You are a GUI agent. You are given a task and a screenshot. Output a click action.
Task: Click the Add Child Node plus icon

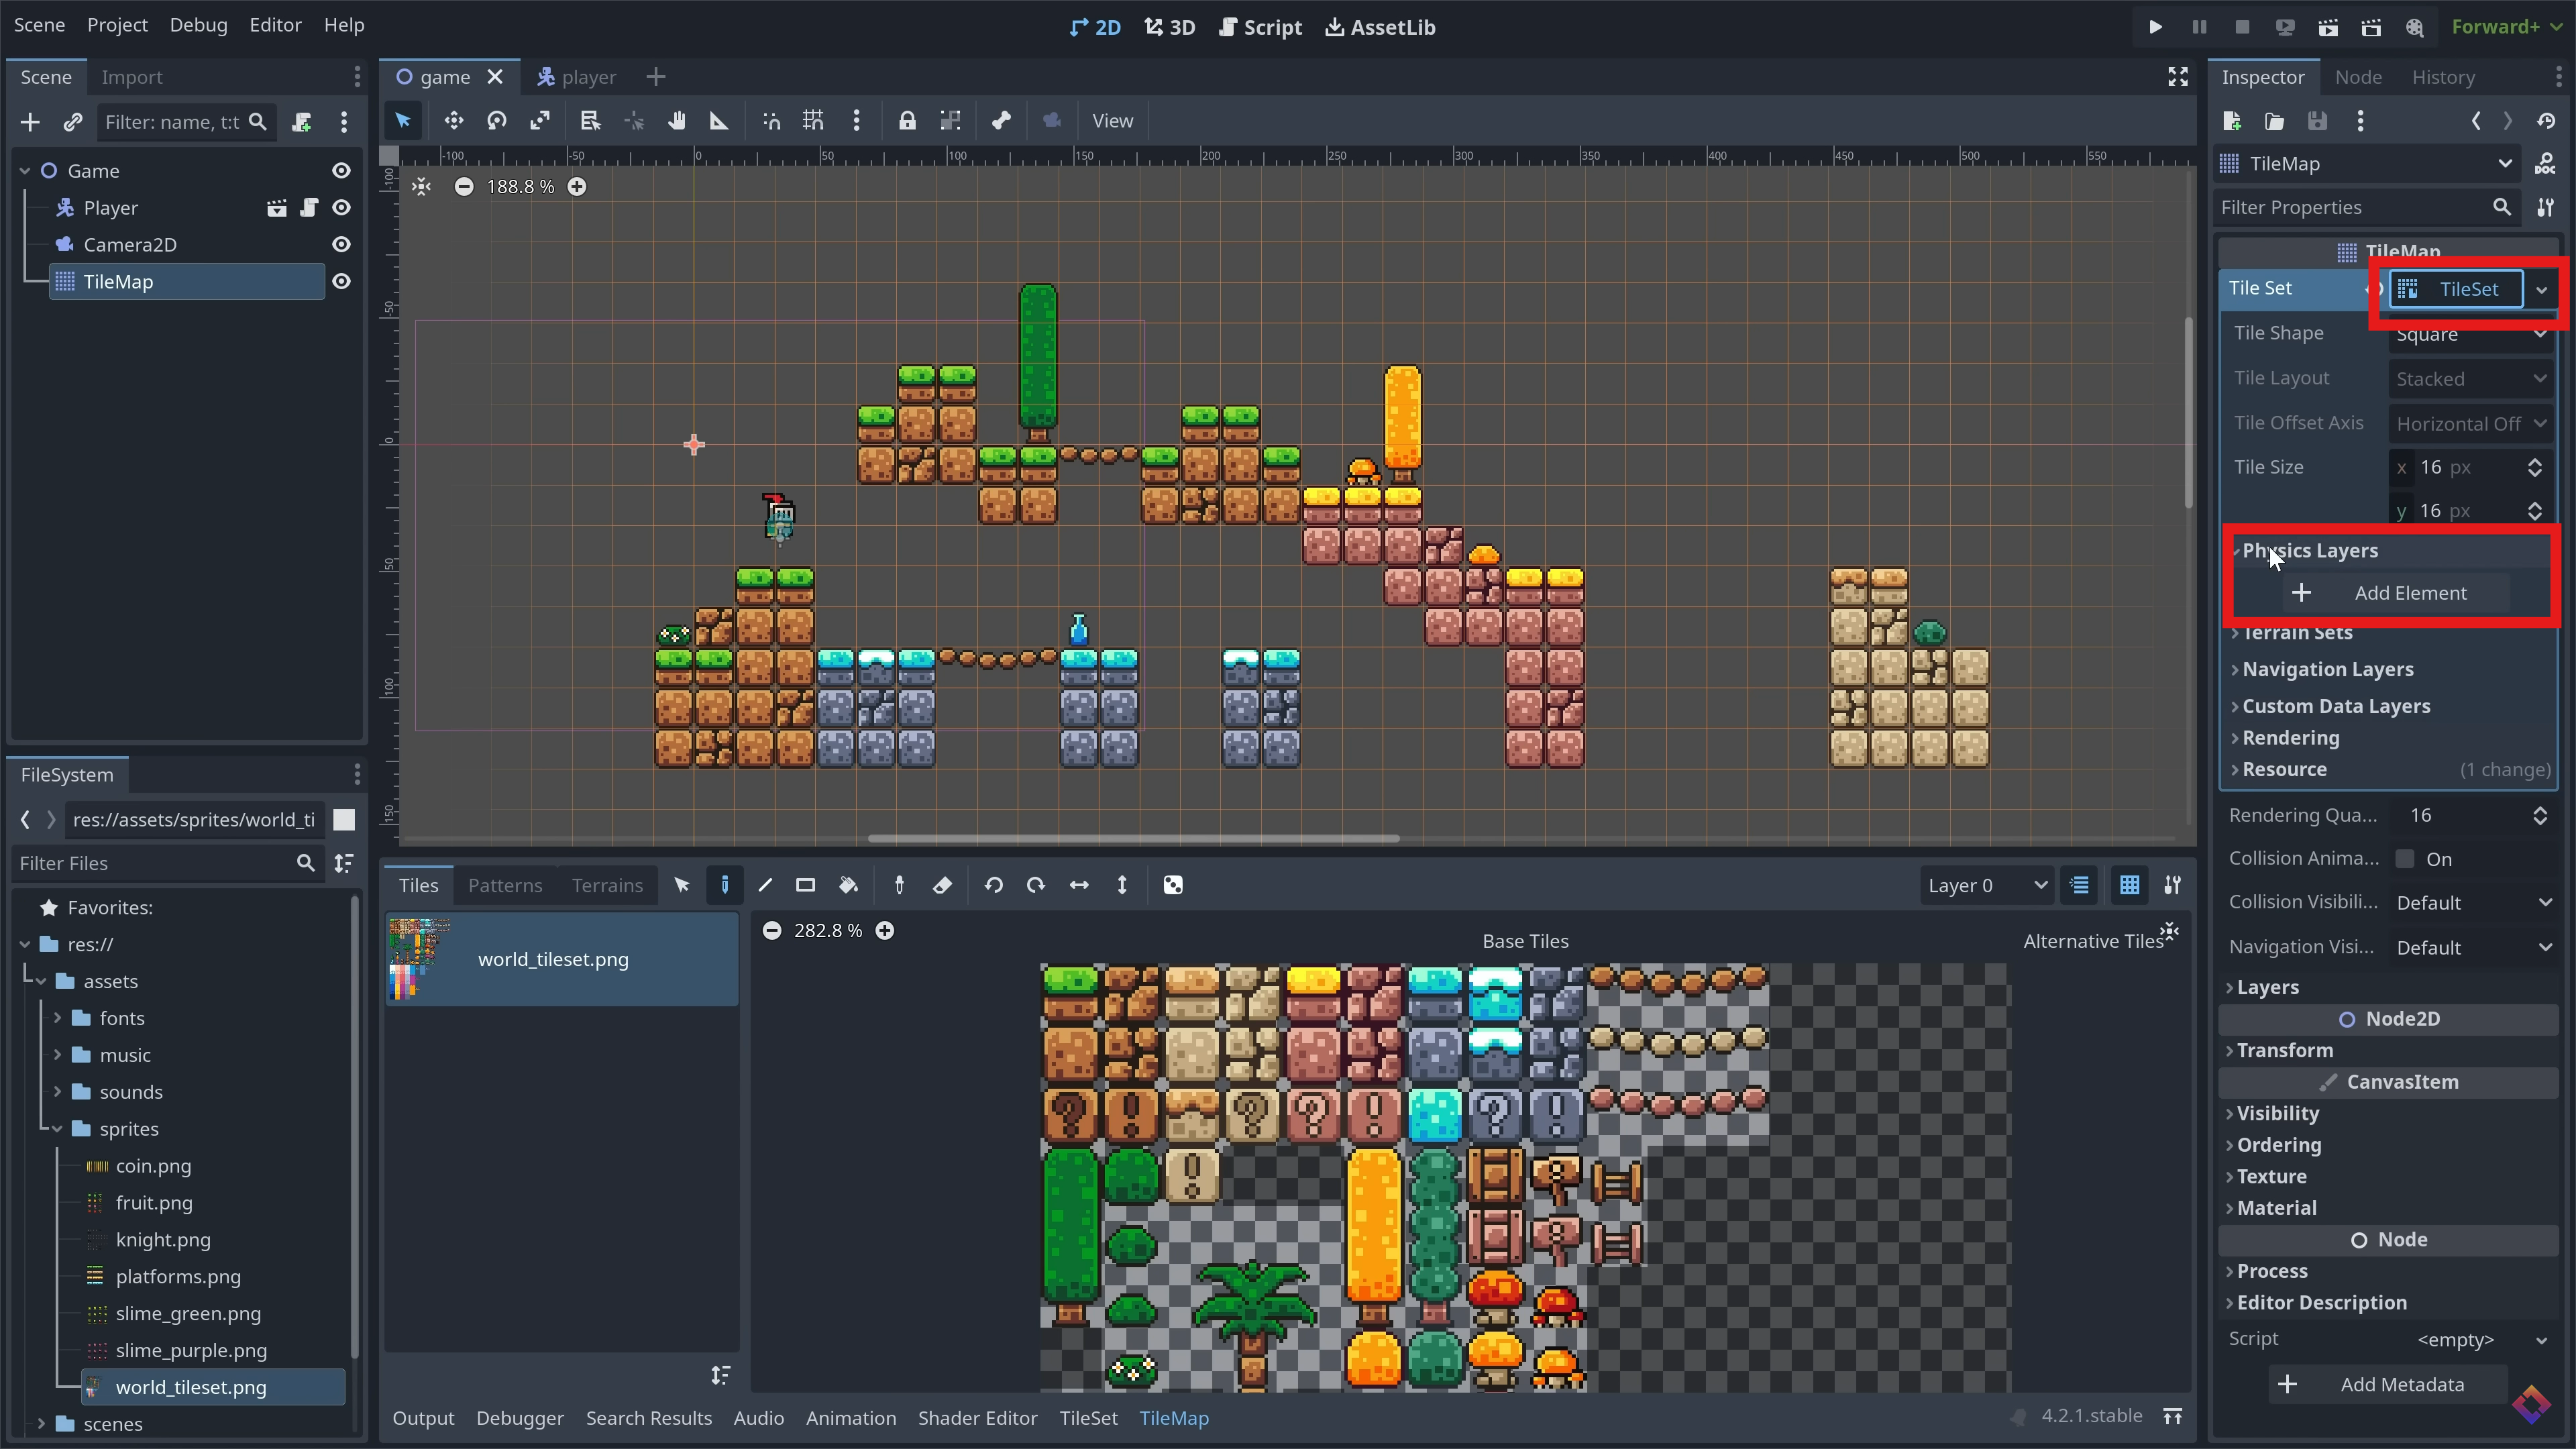[30, 122]
